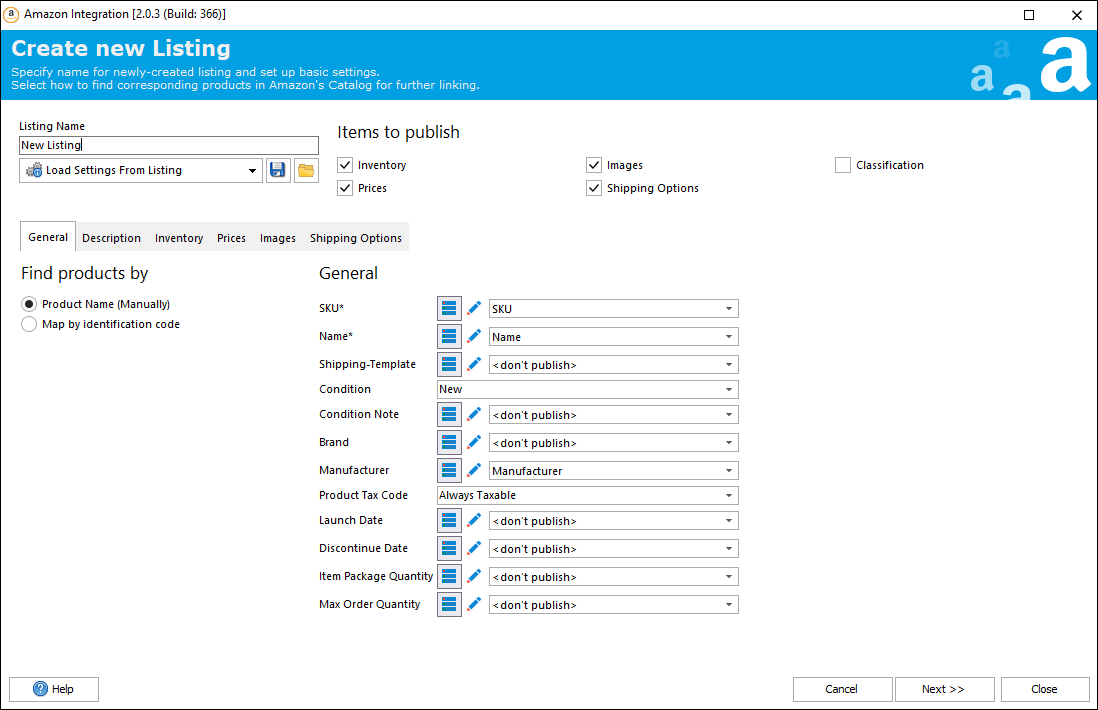This screenshot has width=1098, height=710.
Task: Open Item Package Quantity dropdown
Action: point(613,577)
